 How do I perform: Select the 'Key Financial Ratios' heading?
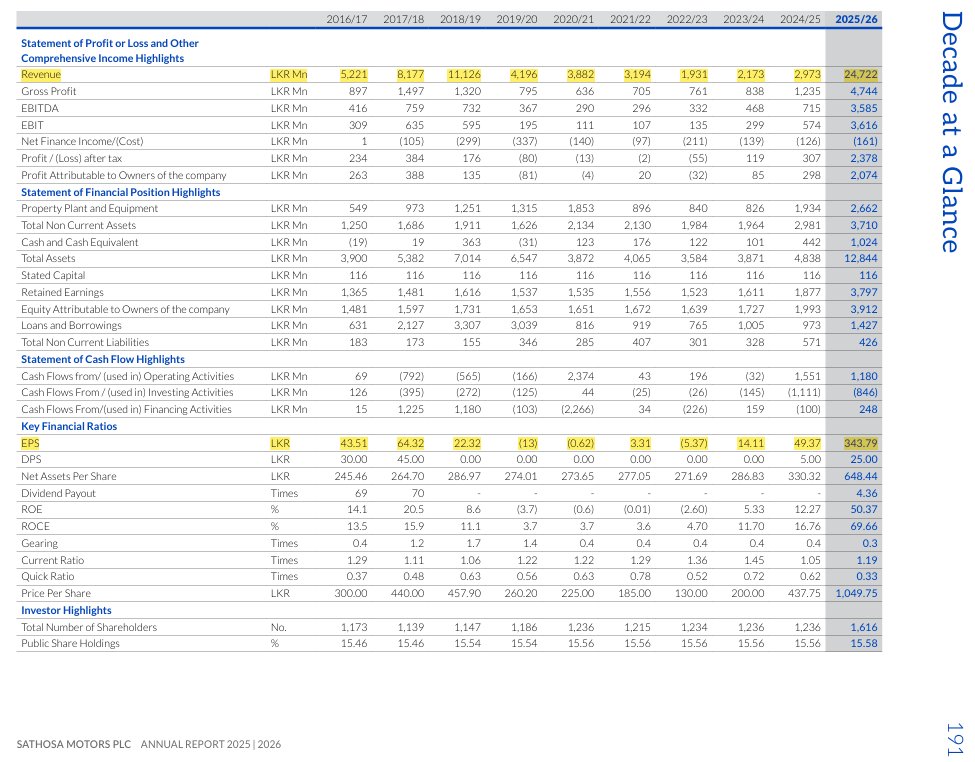click(x=69, y=427)
